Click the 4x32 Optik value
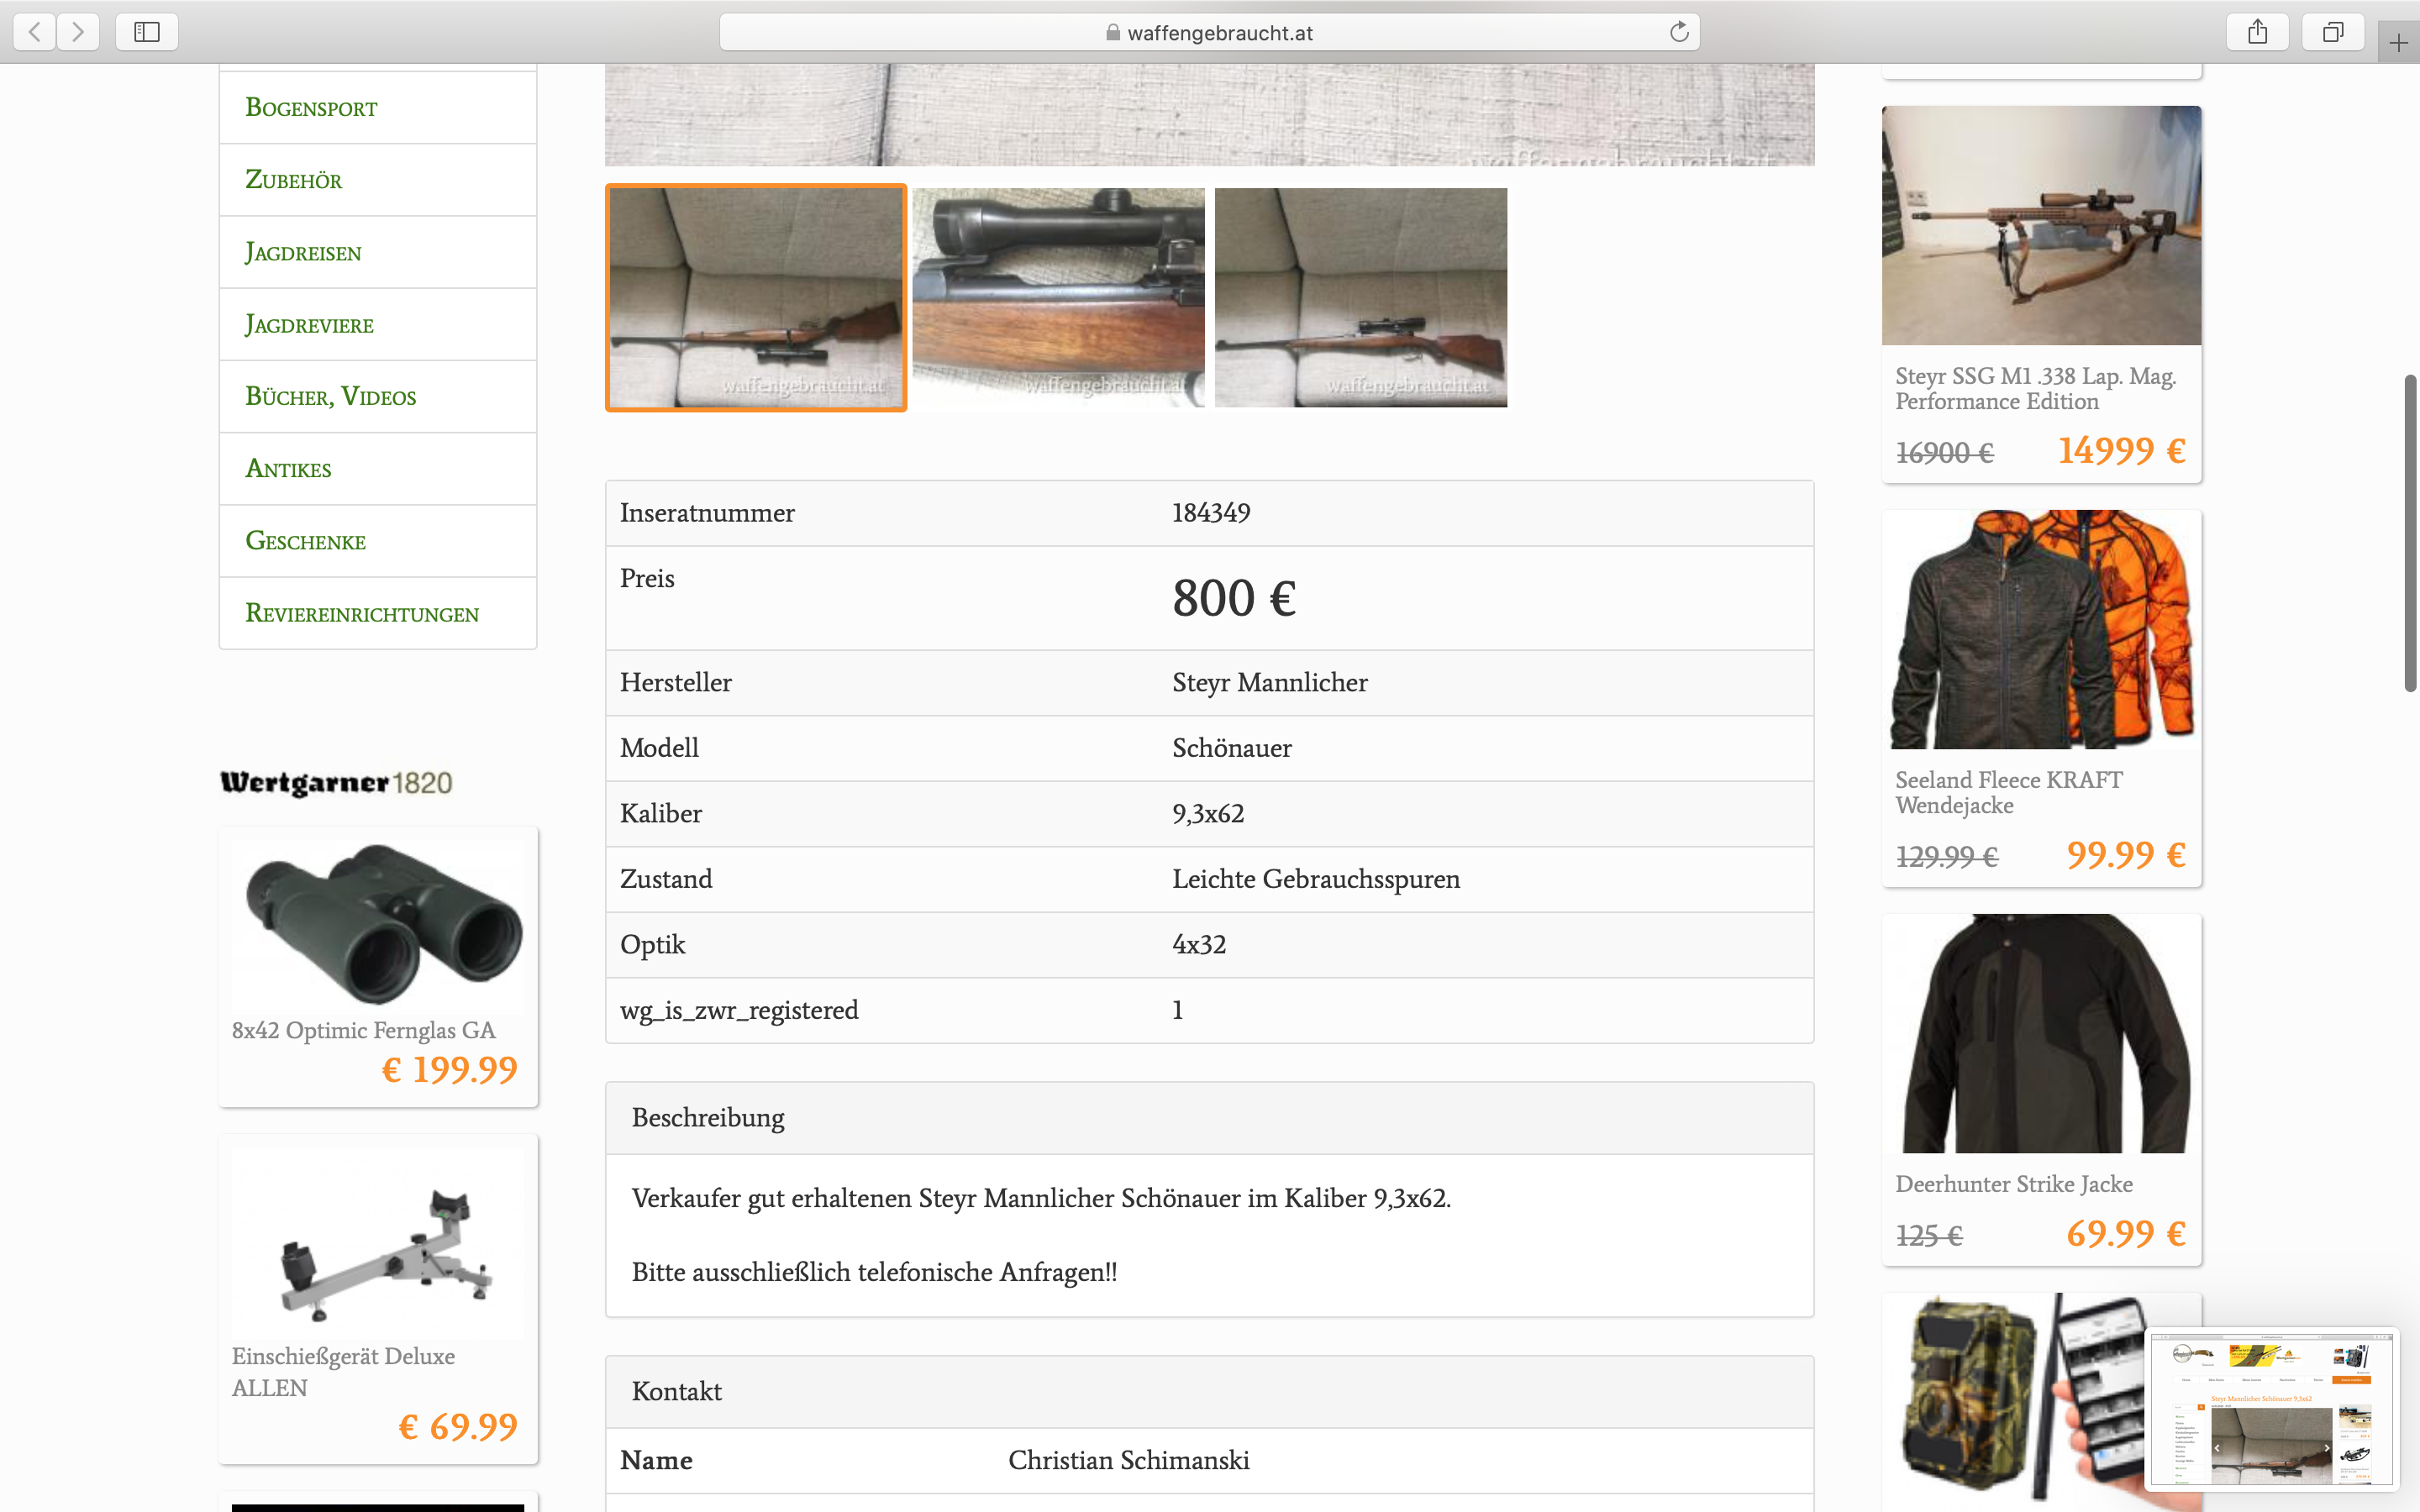 pyautogui.click(x=1199, y=945)
